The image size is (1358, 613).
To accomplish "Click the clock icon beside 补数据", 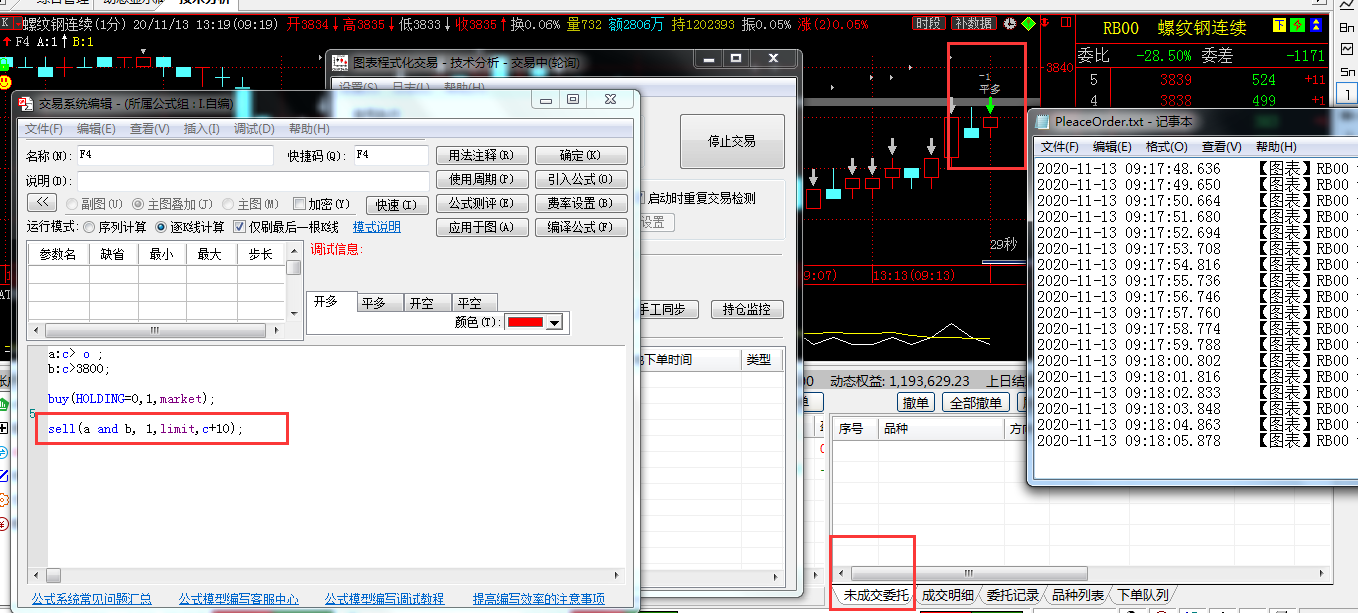I will point(1010,23).
